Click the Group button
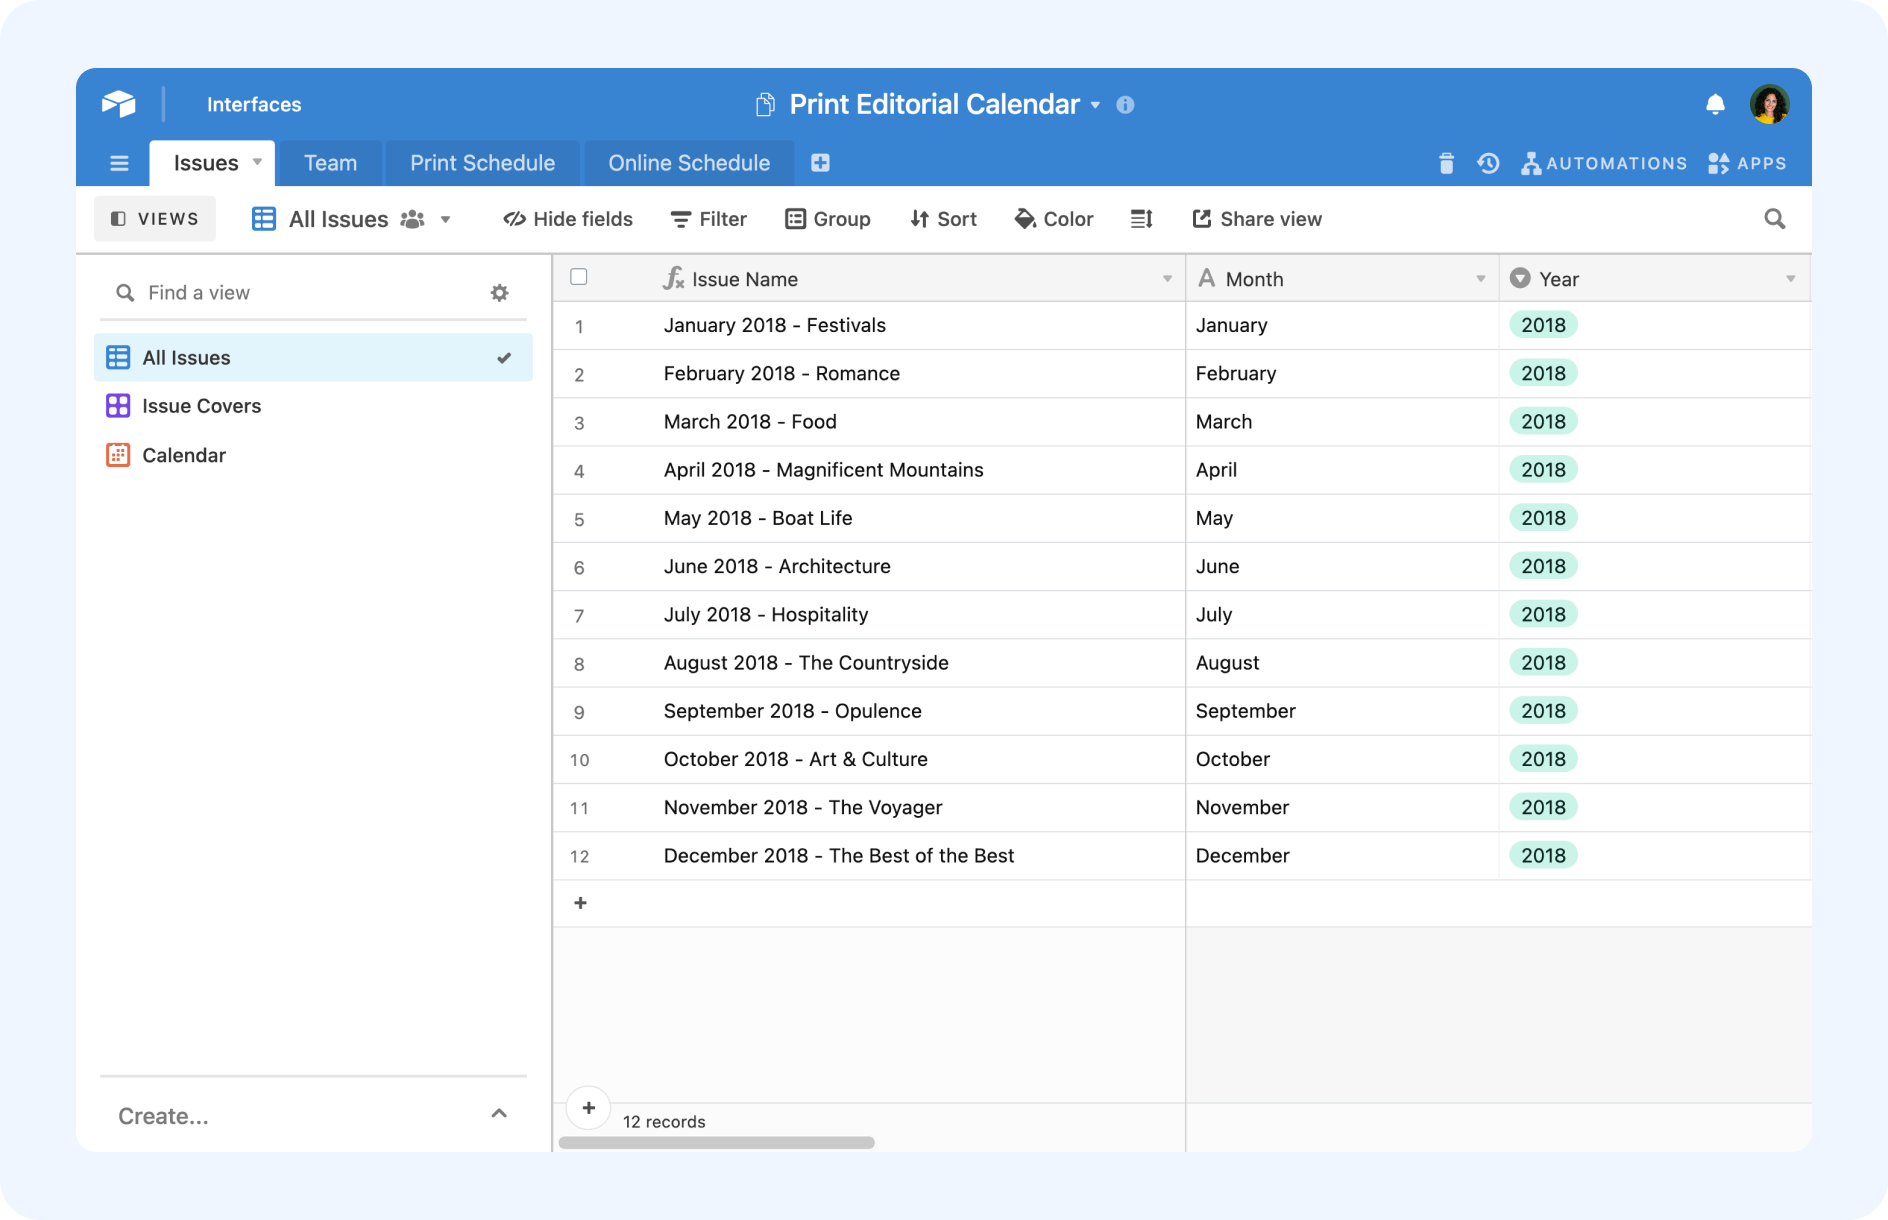Screen dimensions: 1888x1220 coord(828,219)
